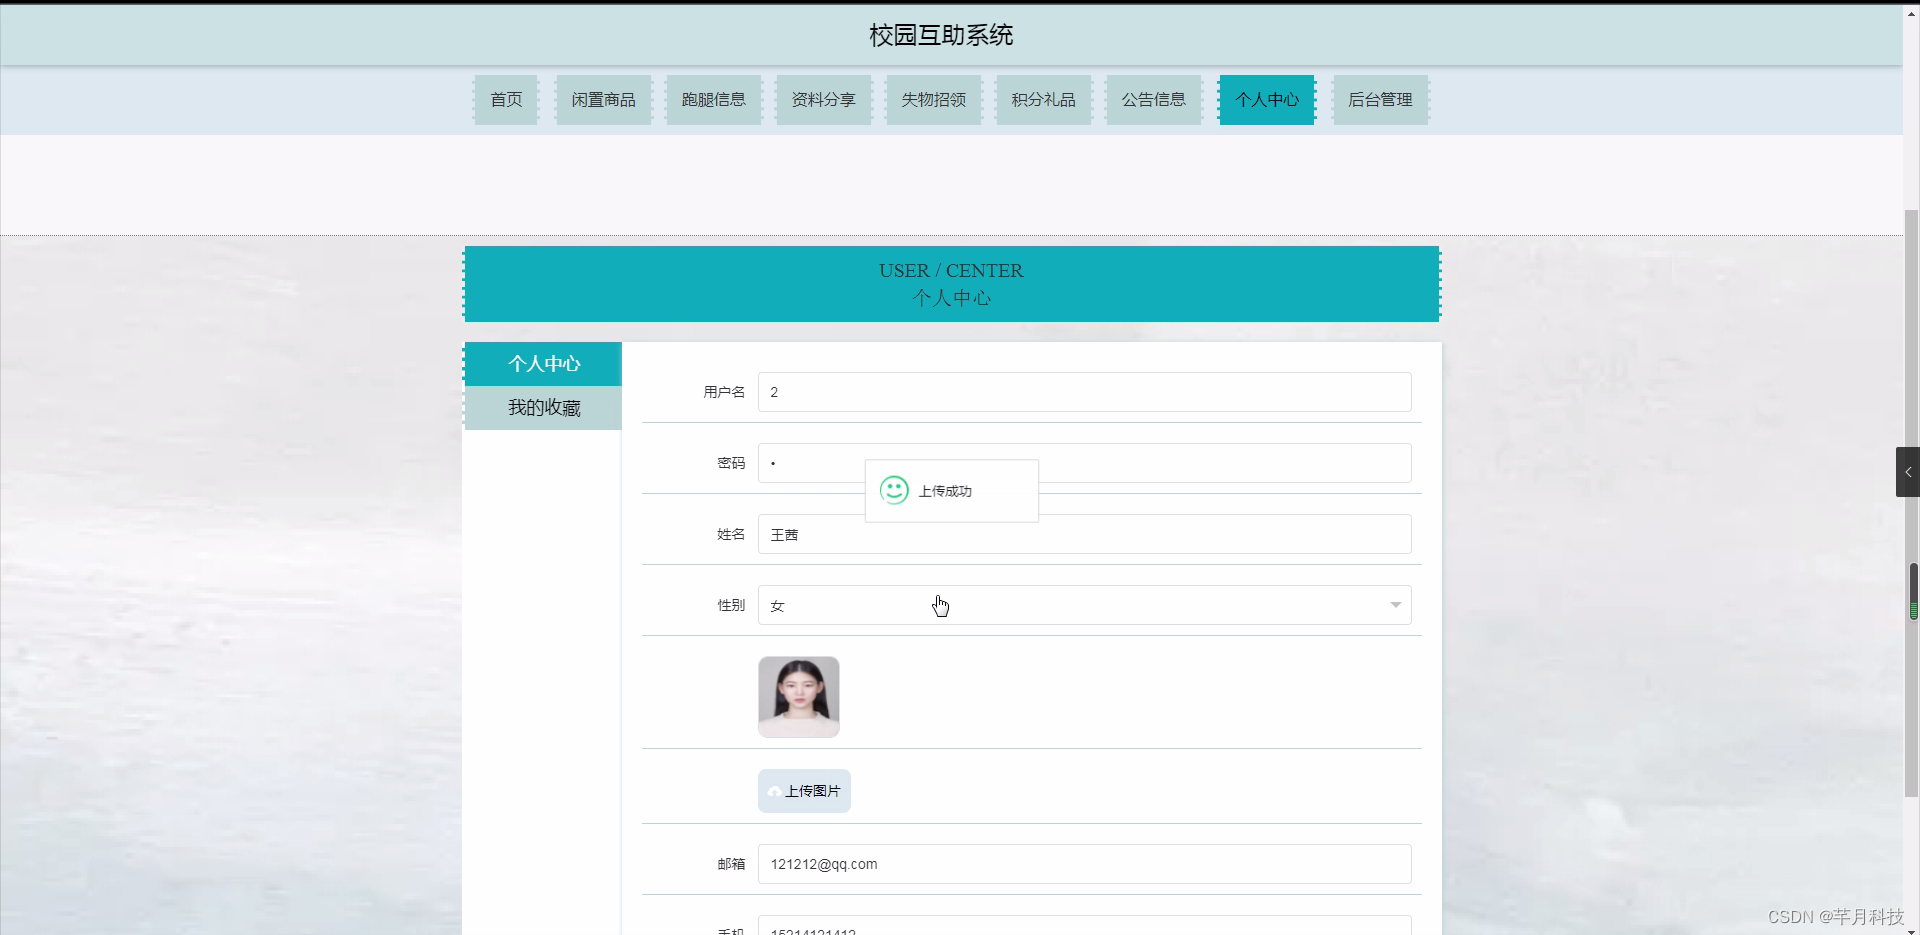Switch to 后台管理 admin page

pos(1380,99)
